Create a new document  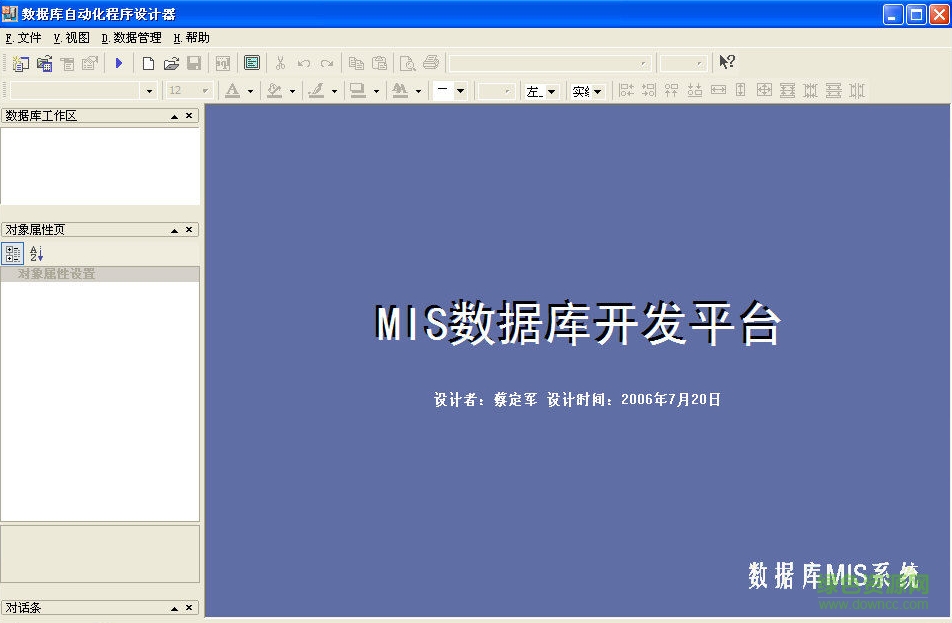147,62
